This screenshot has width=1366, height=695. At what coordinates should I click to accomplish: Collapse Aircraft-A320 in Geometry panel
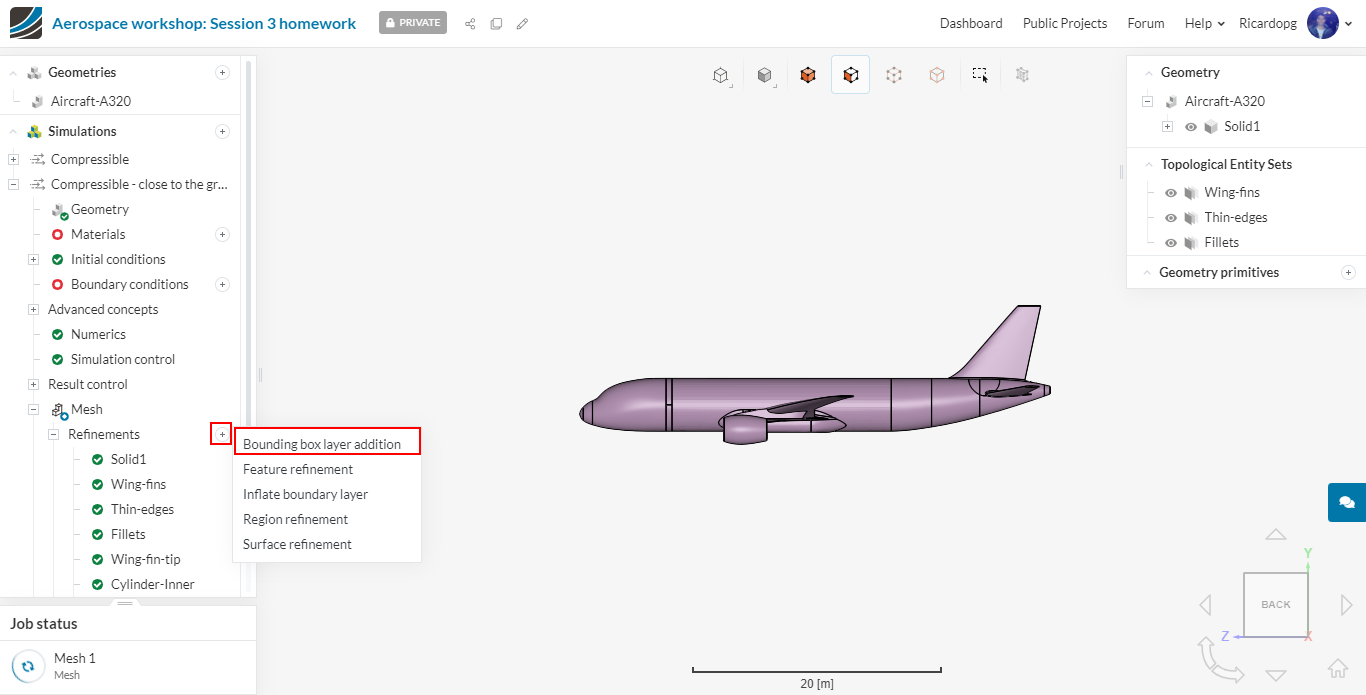click(1147, 101)
